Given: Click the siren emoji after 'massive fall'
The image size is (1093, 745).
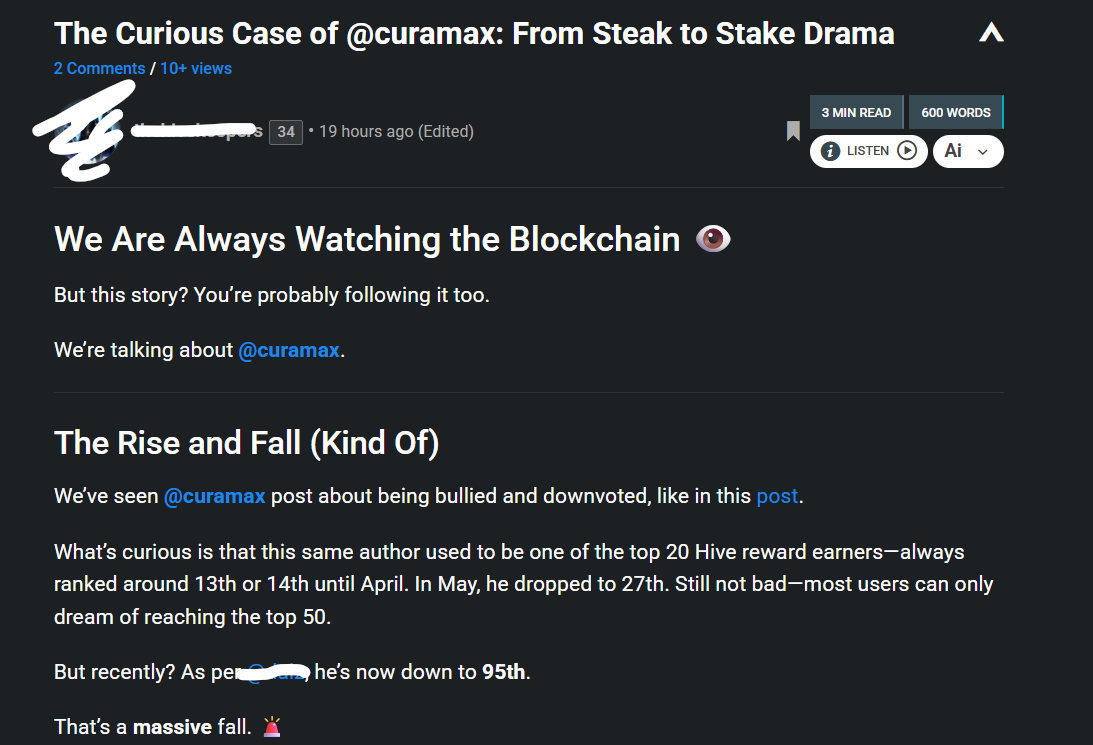Looking at the screenshot, I should tap(272, 727).
